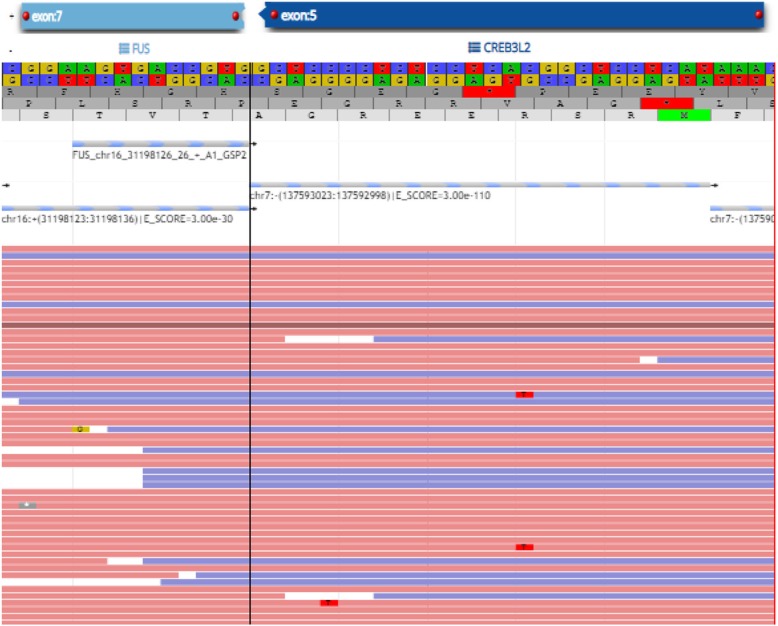The width and height of the screenshot is (778, 626).
Task: Click the list icon beside FUS
Action: pos(125,47)
